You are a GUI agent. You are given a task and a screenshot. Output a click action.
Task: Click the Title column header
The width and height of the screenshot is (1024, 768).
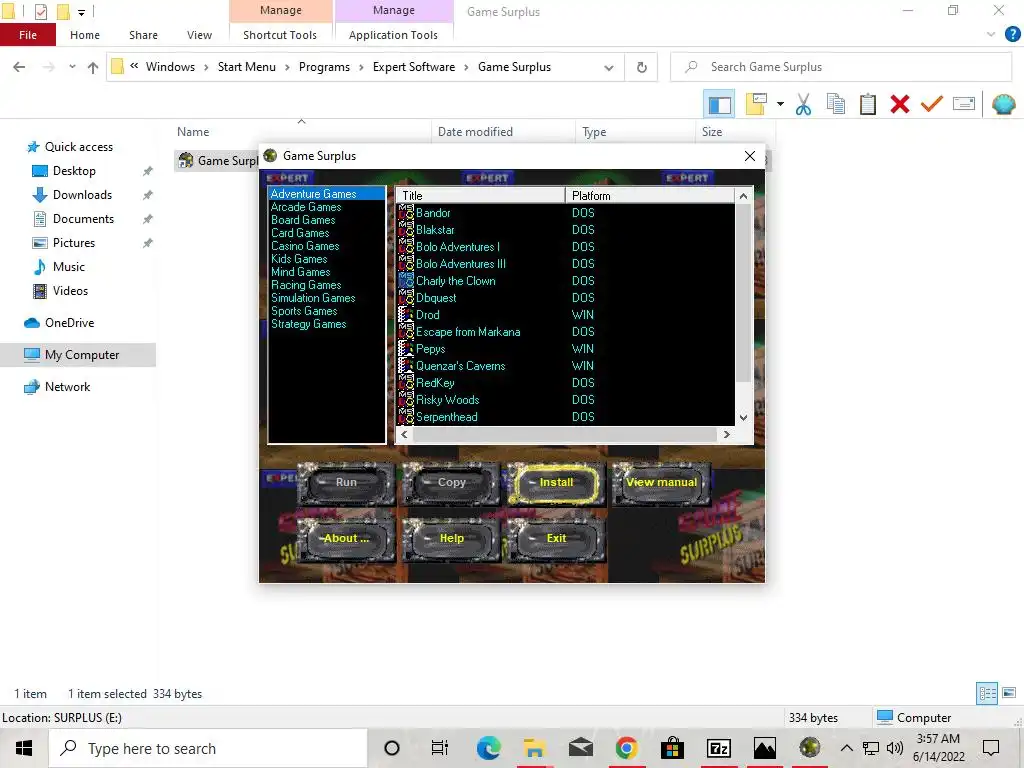coord(480,195)
